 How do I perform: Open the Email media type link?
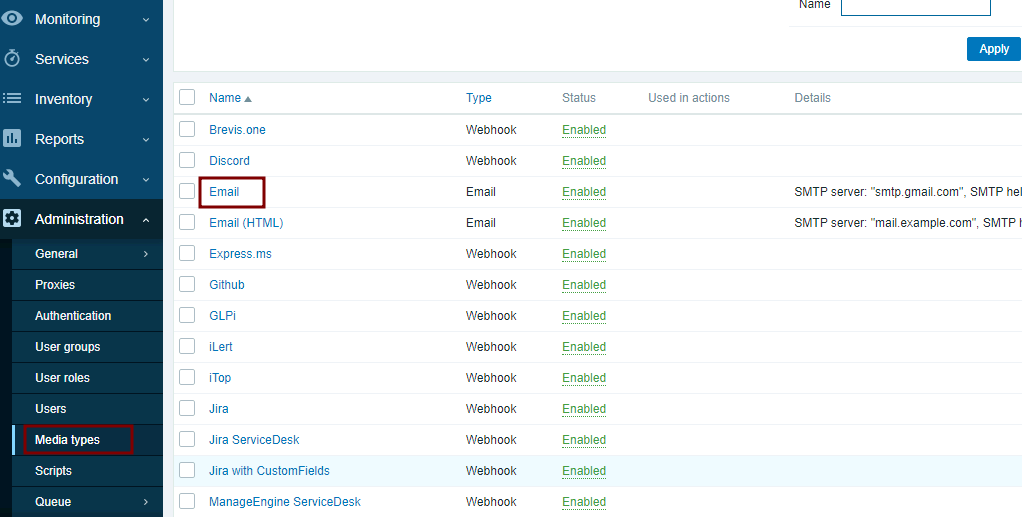click(224, 192)
